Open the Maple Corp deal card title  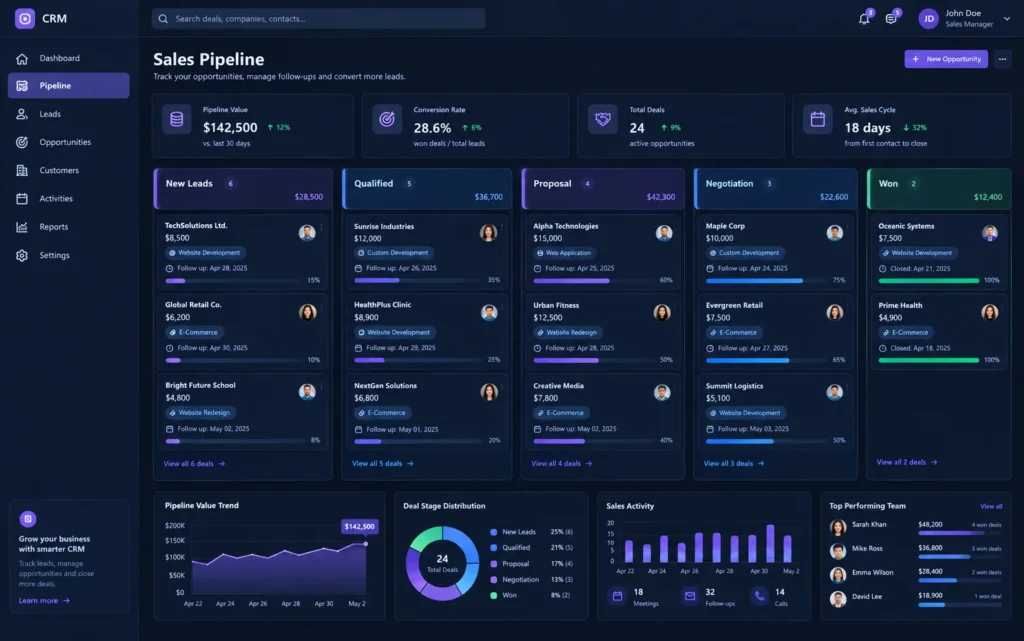[x=725, y=226]
